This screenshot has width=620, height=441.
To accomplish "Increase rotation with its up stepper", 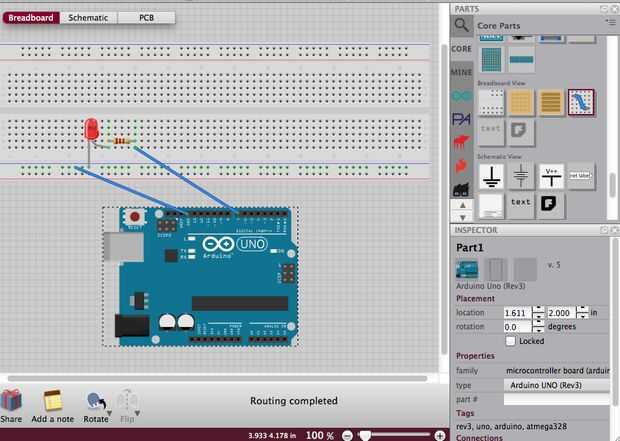I will click(x=538, y=323).
